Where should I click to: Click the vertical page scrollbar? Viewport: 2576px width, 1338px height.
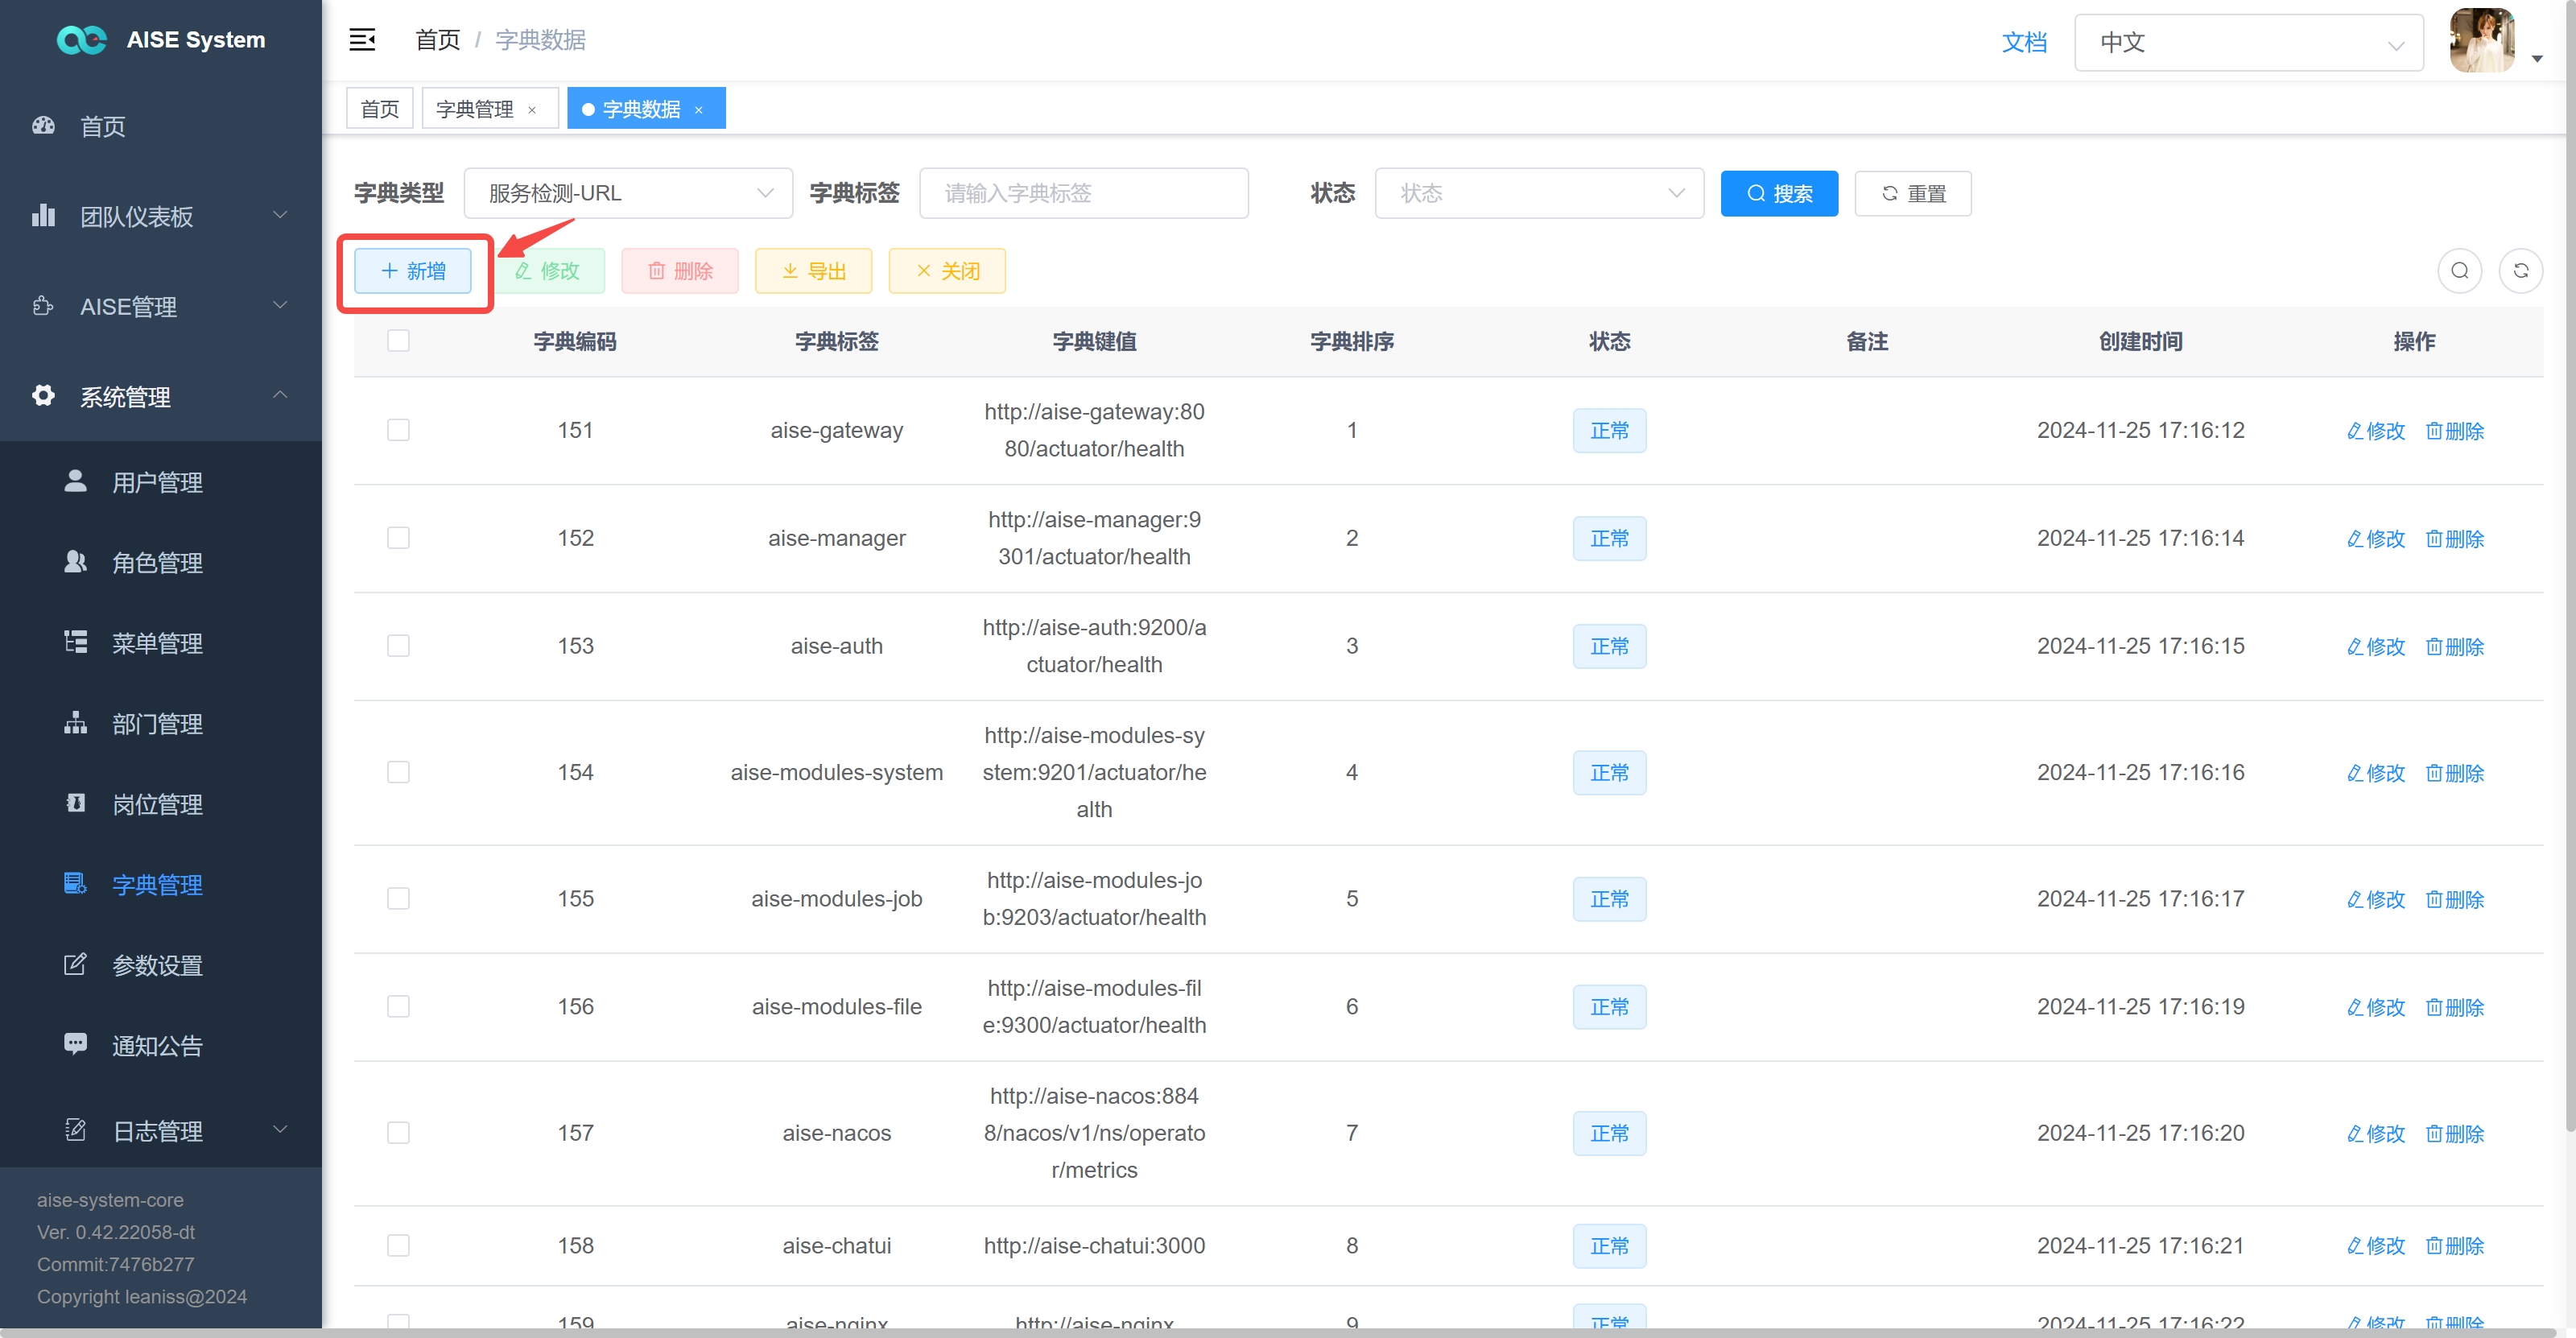coord(2570,566)
